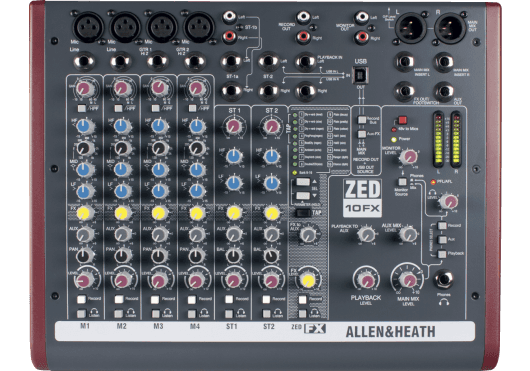Click the Phones headphone jack socket
This screenshot has height=371, width=530.
(x=444, y=279)
